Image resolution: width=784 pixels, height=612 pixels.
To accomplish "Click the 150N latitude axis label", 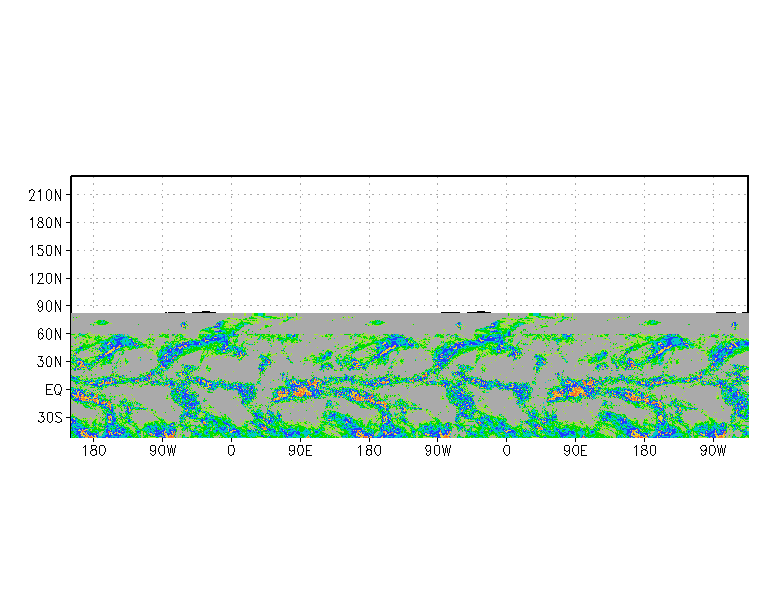I will coord(45,251).
